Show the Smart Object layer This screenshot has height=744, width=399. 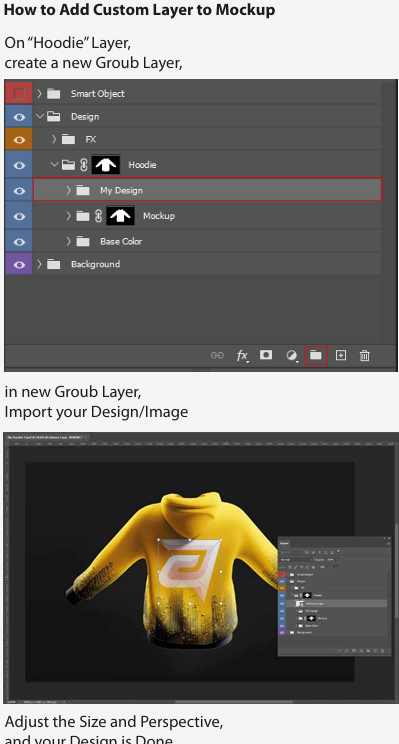pos(19,93)
